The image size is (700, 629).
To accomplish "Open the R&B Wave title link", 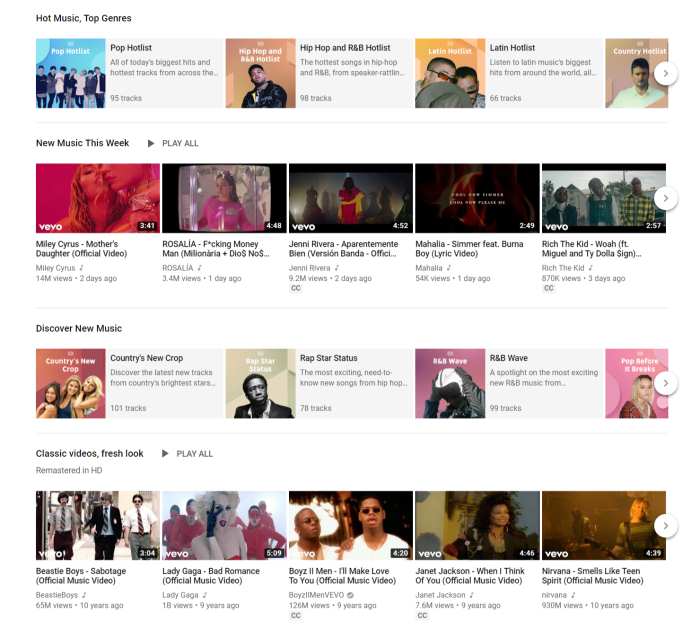I will tap(508, 358).
